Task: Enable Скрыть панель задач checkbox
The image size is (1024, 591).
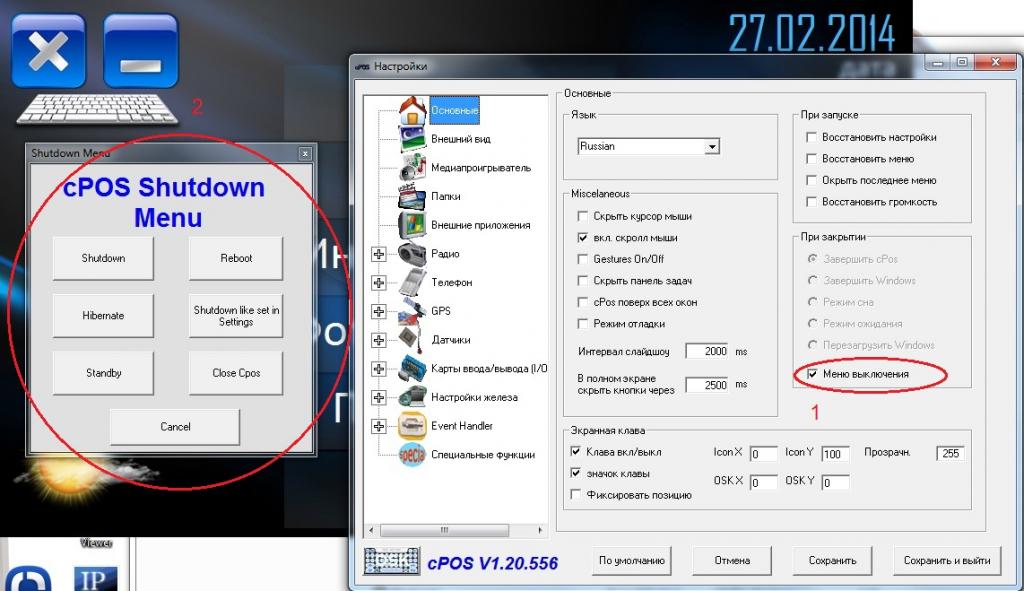Action: [583, 281]
